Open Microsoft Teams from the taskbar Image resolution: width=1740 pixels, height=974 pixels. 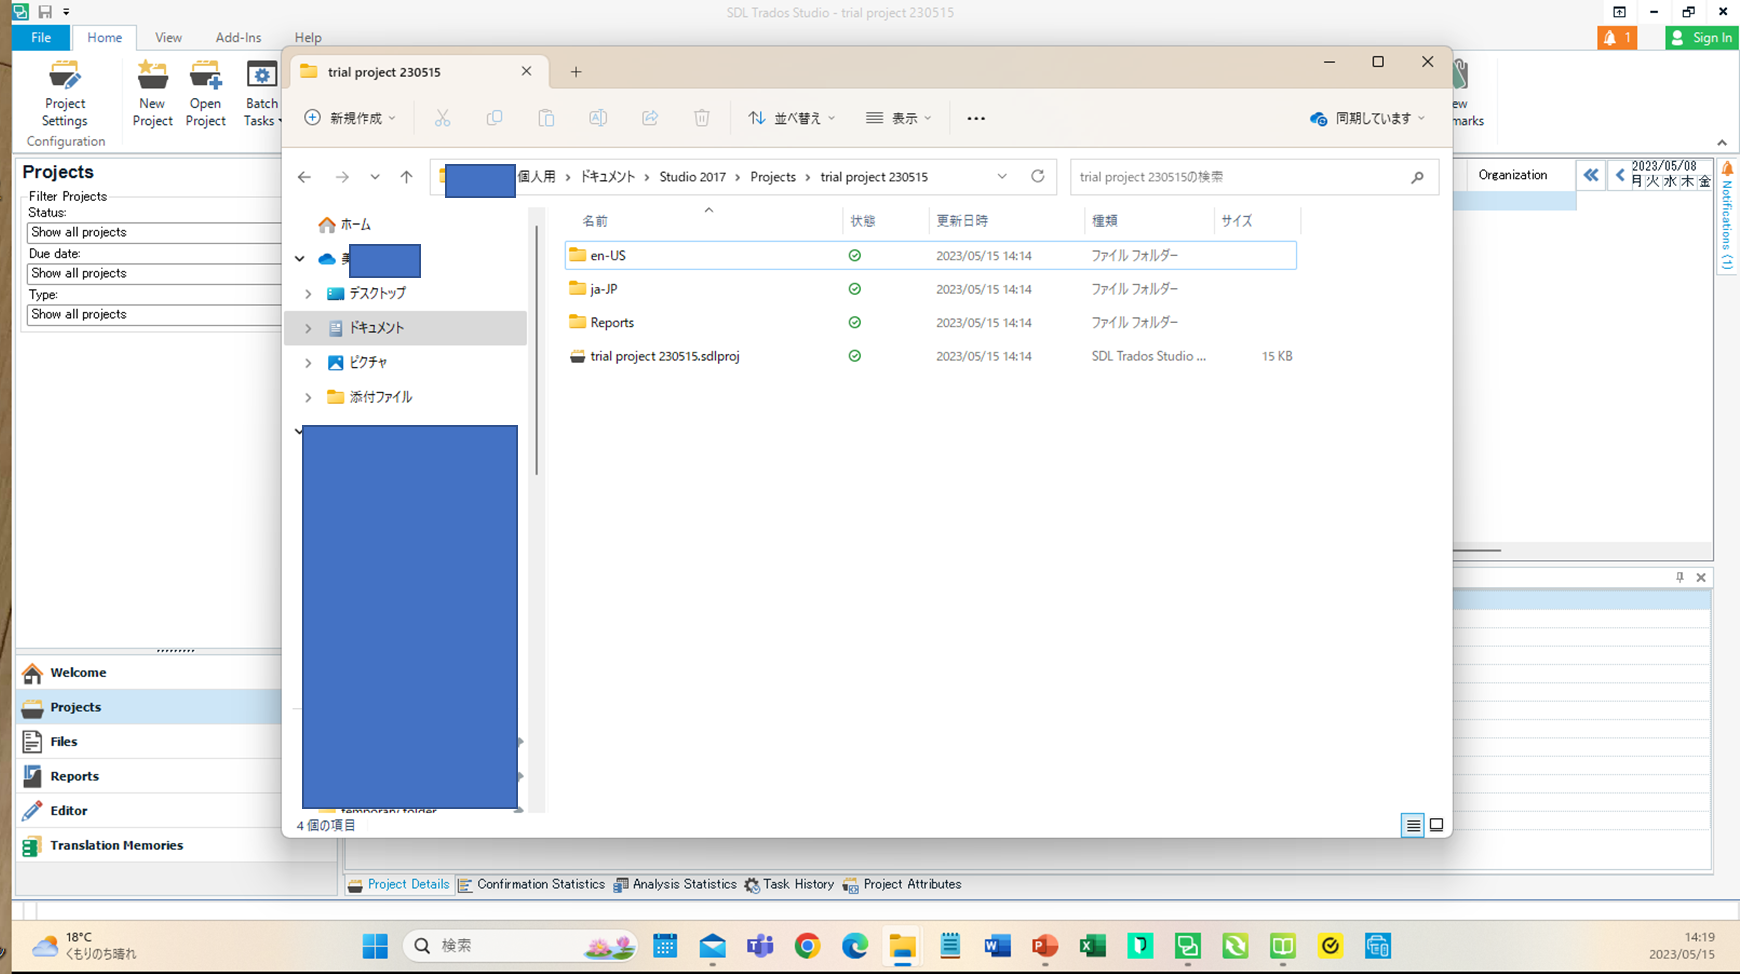[x=760, y=946]
